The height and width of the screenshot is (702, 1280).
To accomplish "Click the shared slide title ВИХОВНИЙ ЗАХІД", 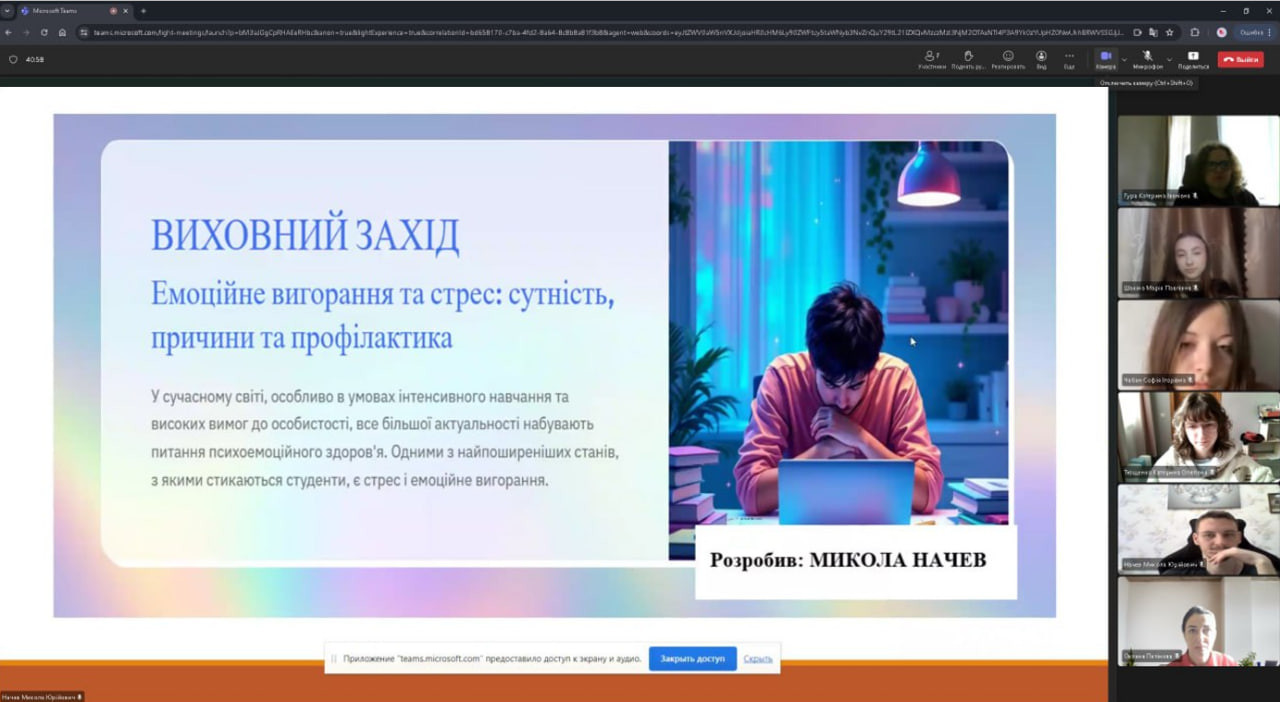I will coord(305,236).
